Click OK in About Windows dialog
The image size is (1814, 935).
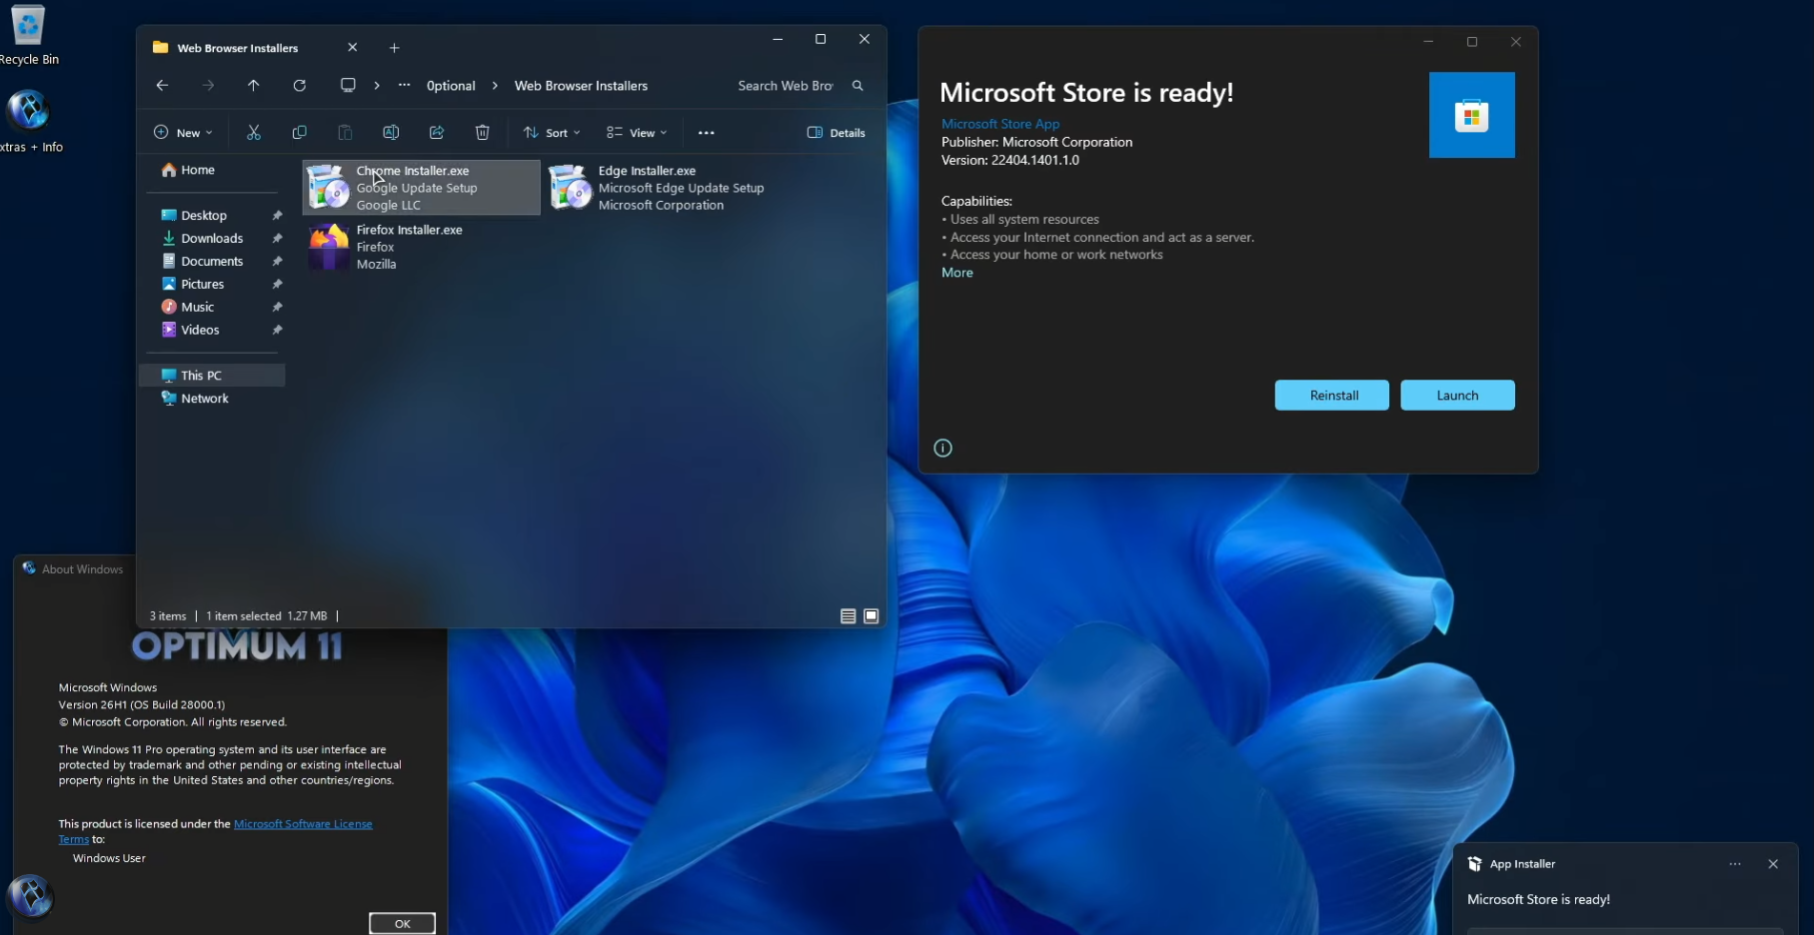point(402,923)
